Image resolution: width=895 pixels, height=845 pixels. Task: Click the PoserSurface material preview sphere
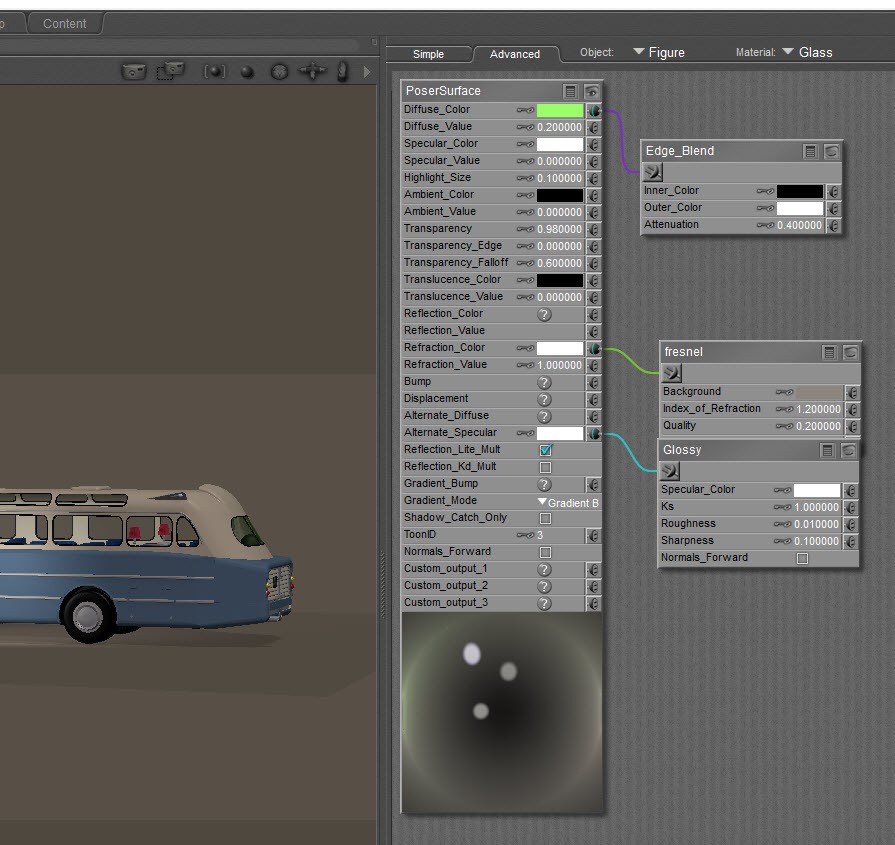click(x=502, y=712)
